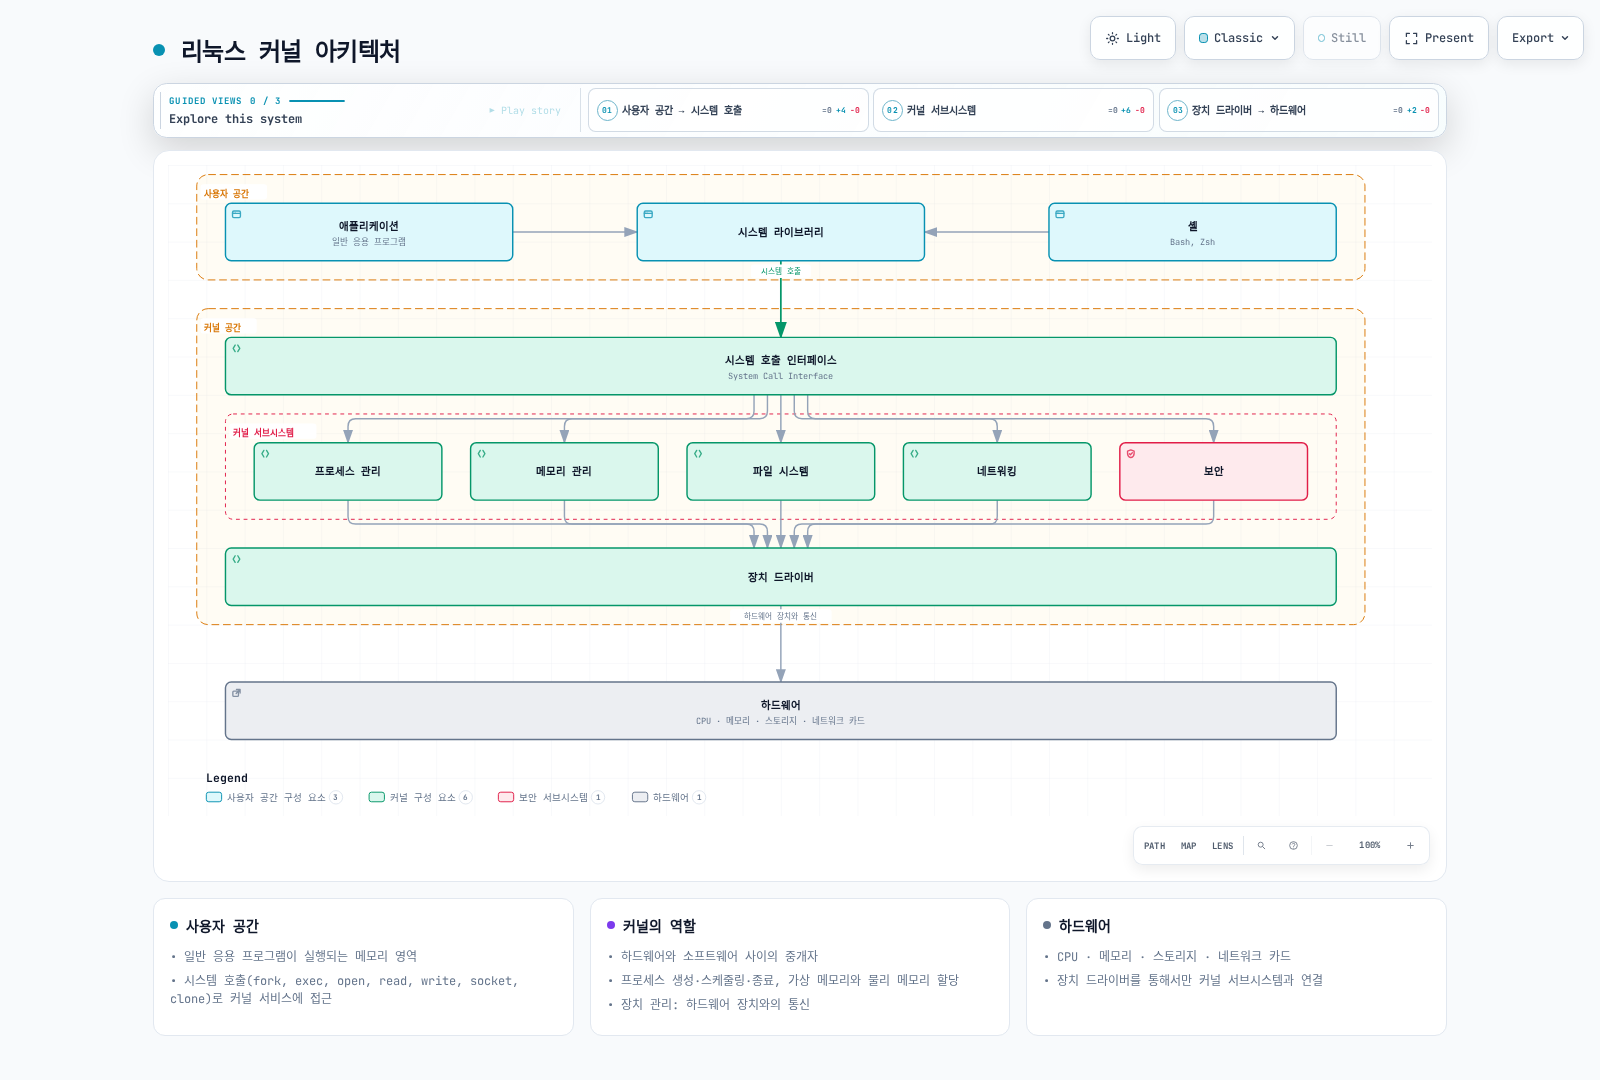Click the 커널의 역할 card heading
Image resolution: width=1600 pixels, height=1080 pixels.
(x=659, y=926)
